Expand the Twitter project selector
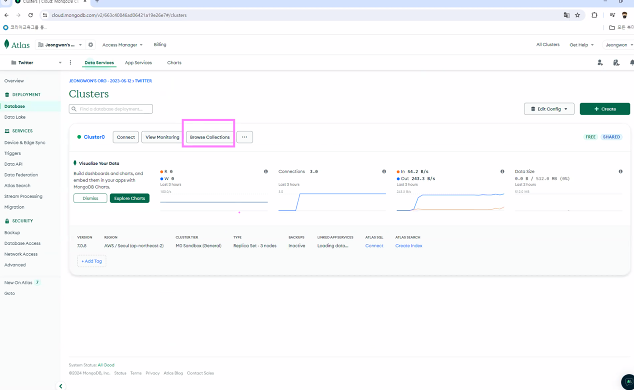The height and width of the screenshot is (390, 634). click(x=36, y=63)
